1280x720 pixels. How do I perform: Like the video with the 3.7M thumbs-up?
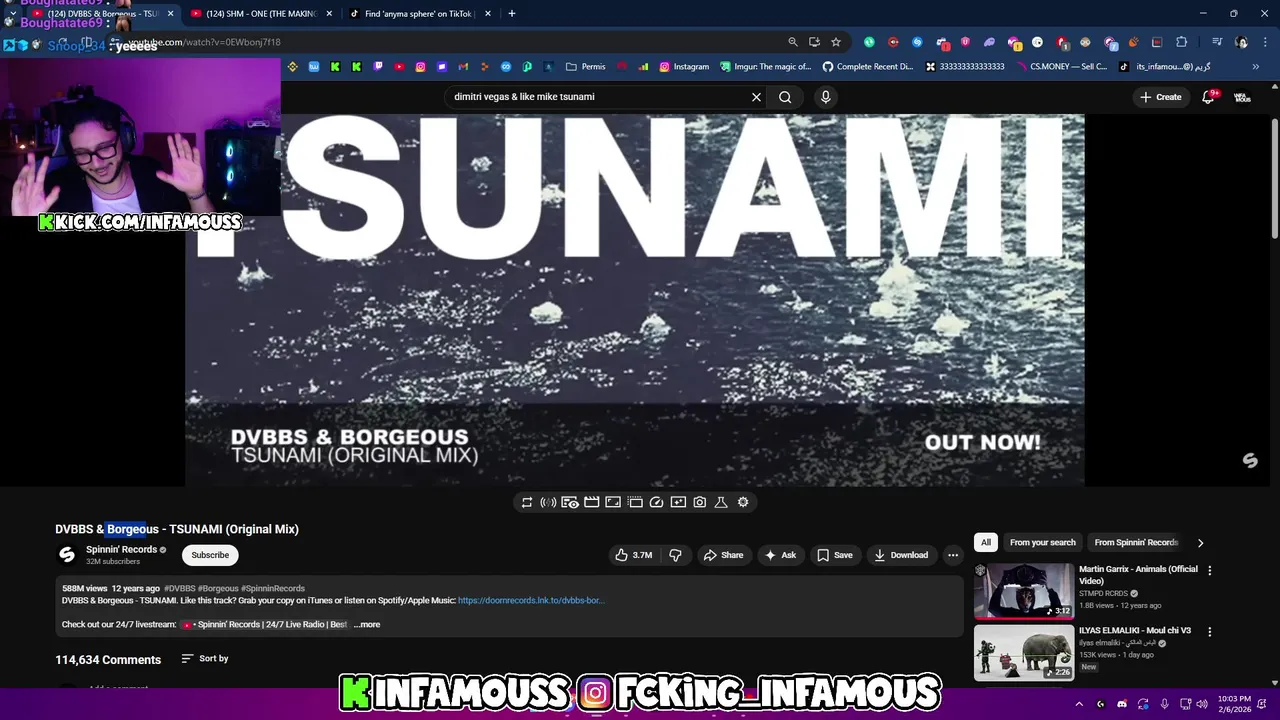tap(634, 555)
